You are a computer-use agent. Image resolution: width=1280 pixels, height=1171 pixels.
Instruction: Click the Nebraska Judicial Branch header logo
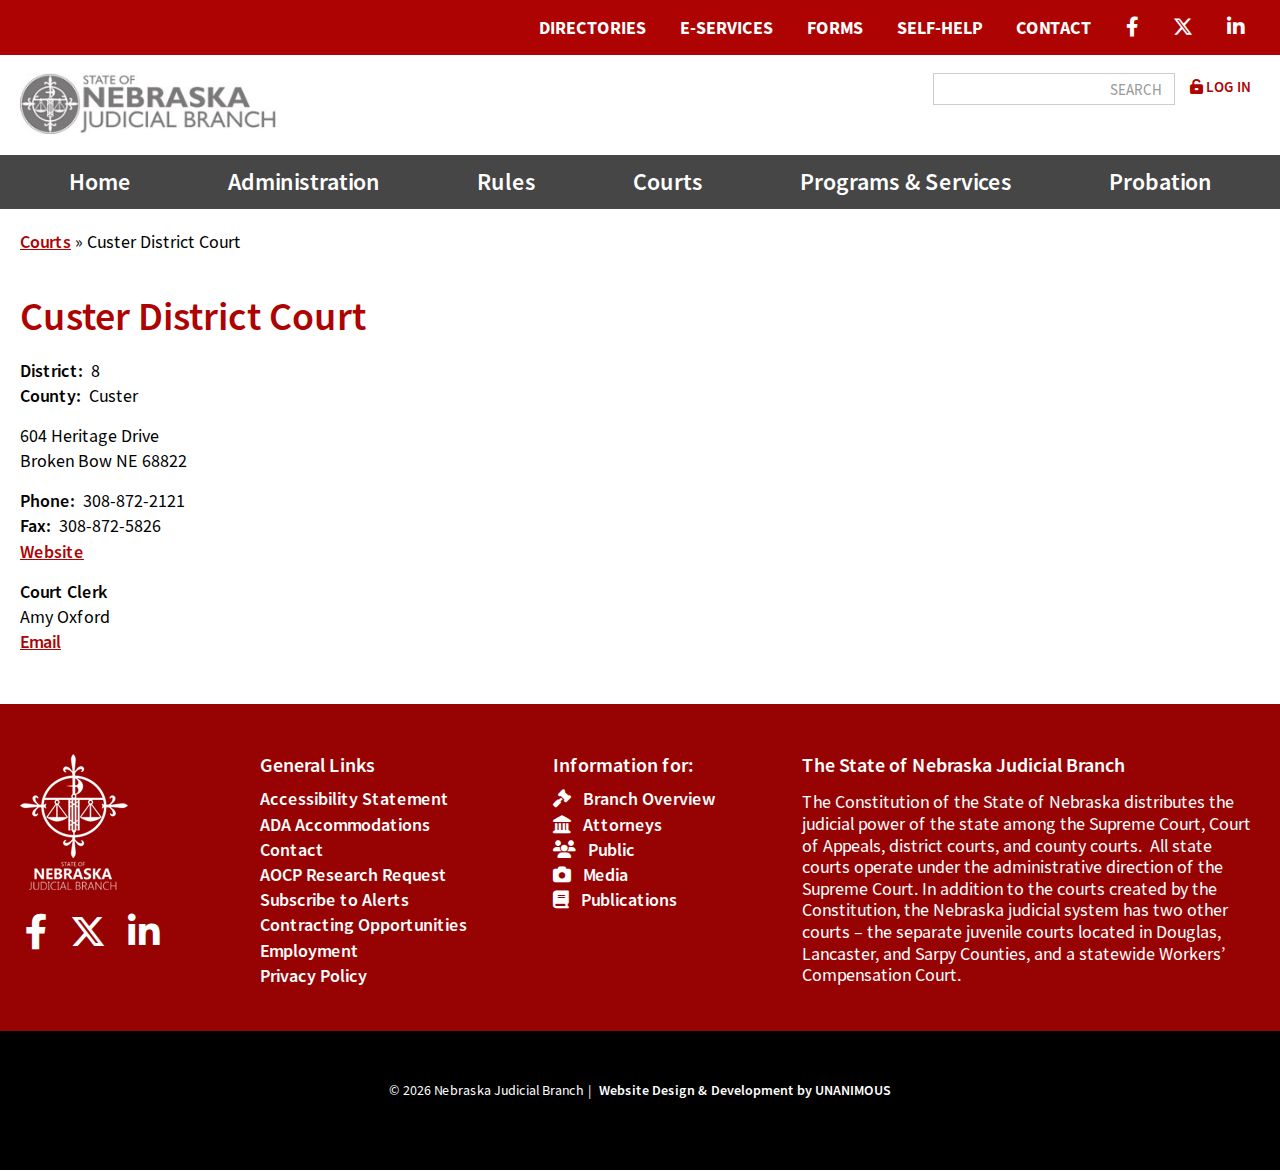coord(148,104)
